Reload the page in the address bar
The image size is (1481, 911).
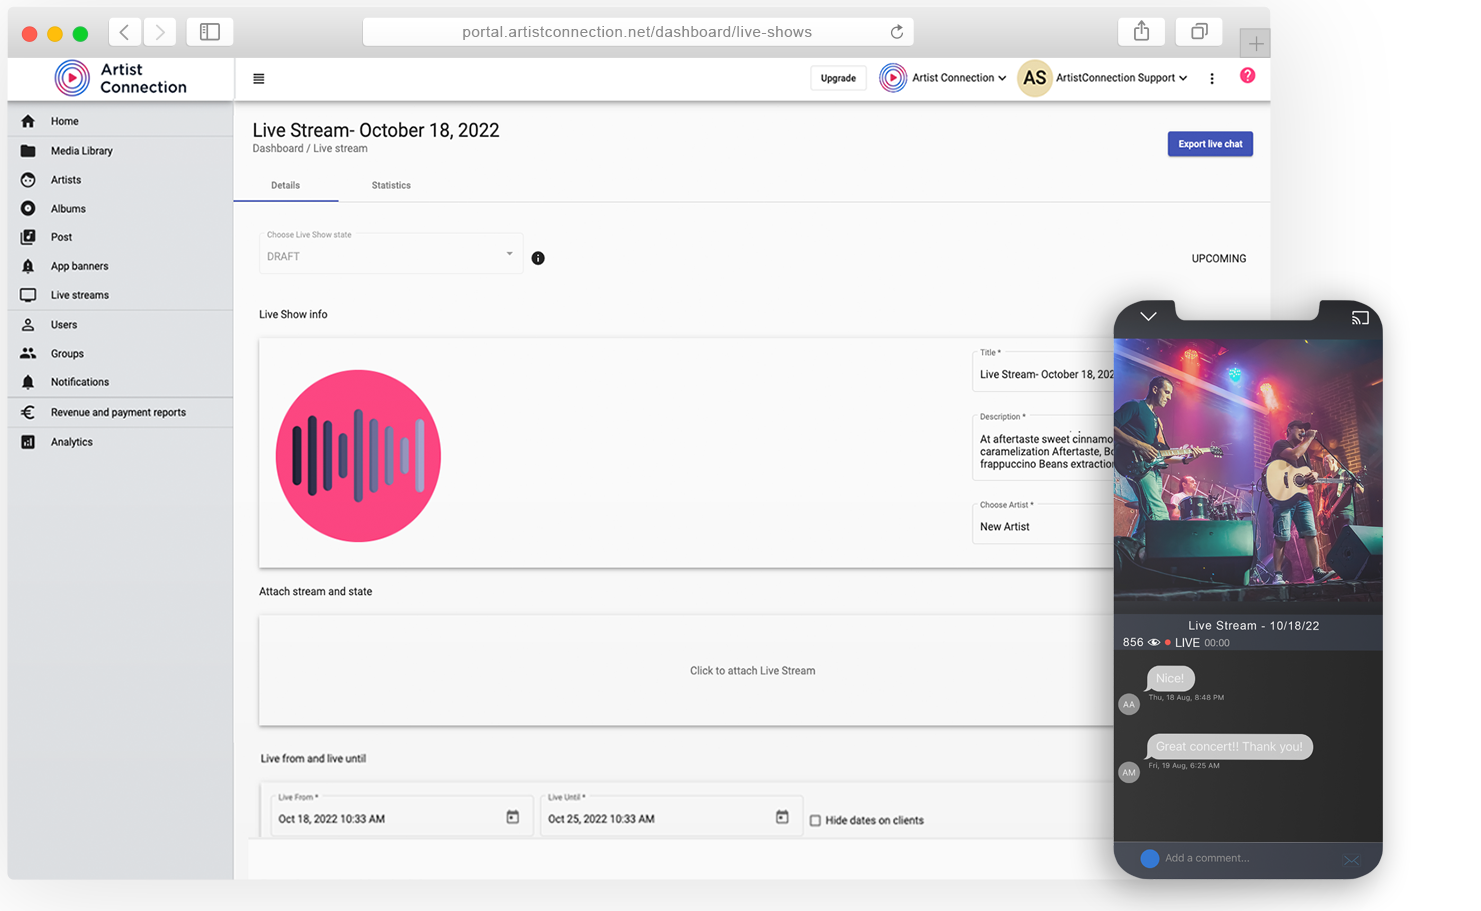click(897, 32)
